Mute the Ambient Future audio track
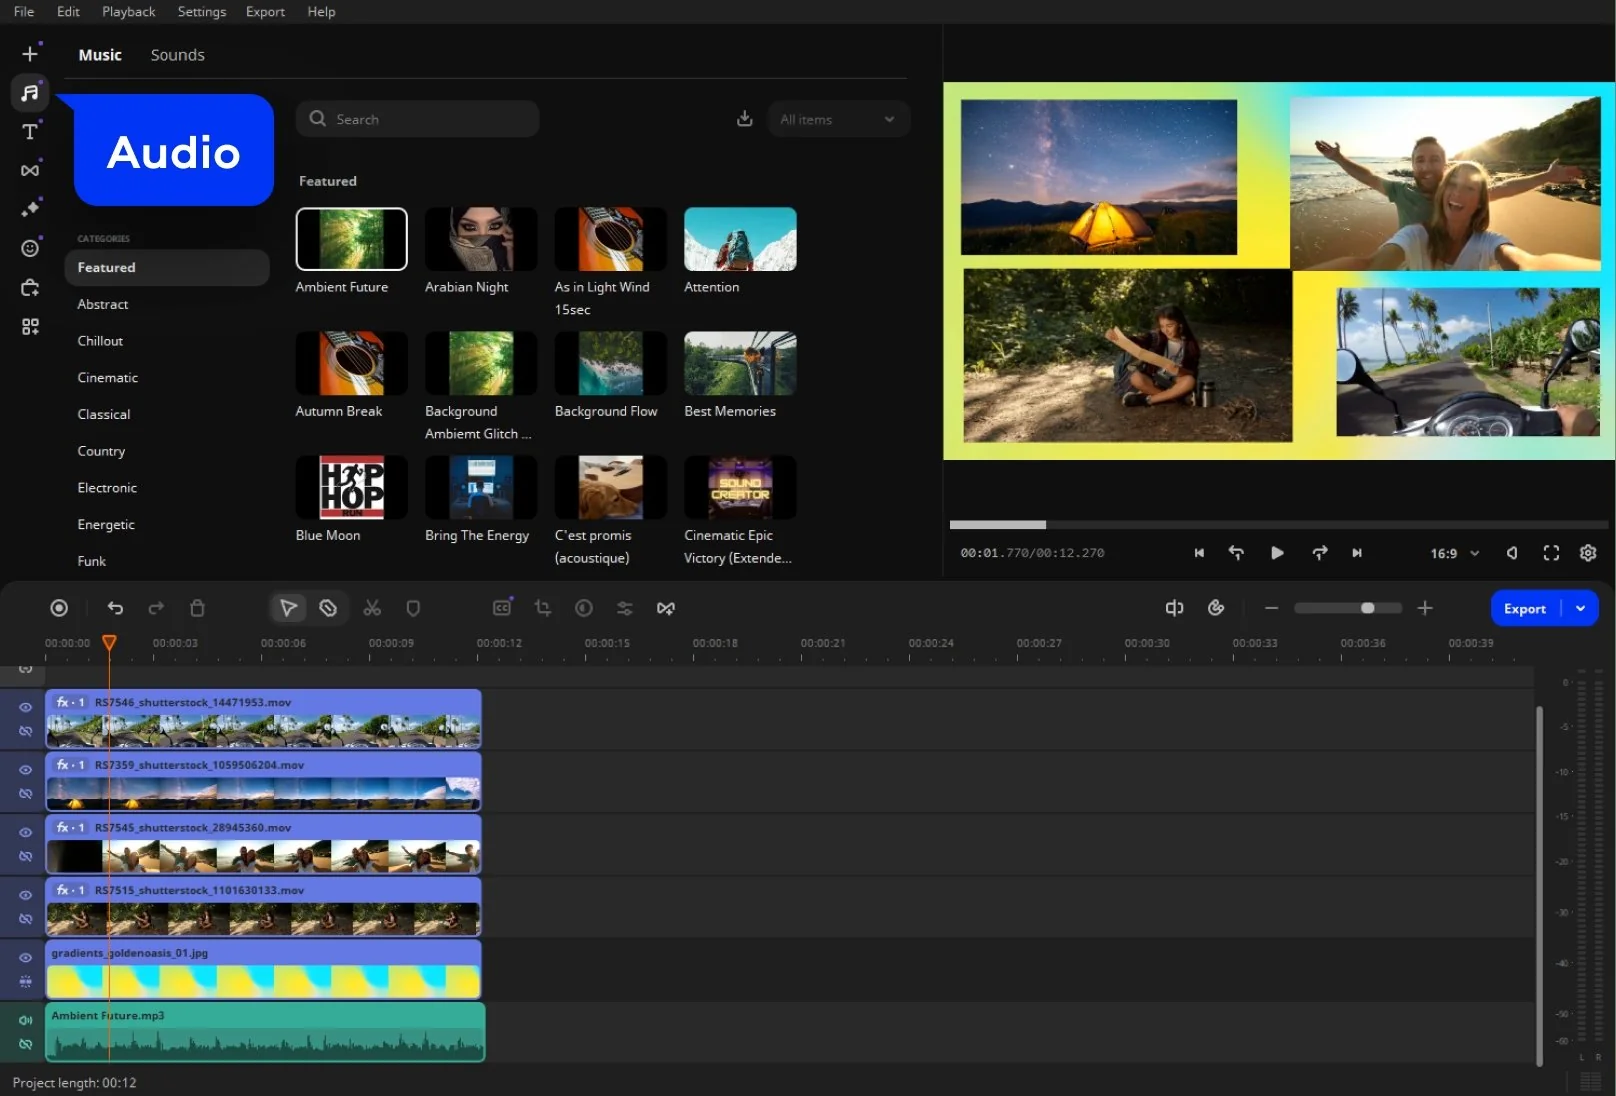Image resolution: width=1616 pixels, height=1096 pixels. pyautogui.click(x=26, y=1020)
